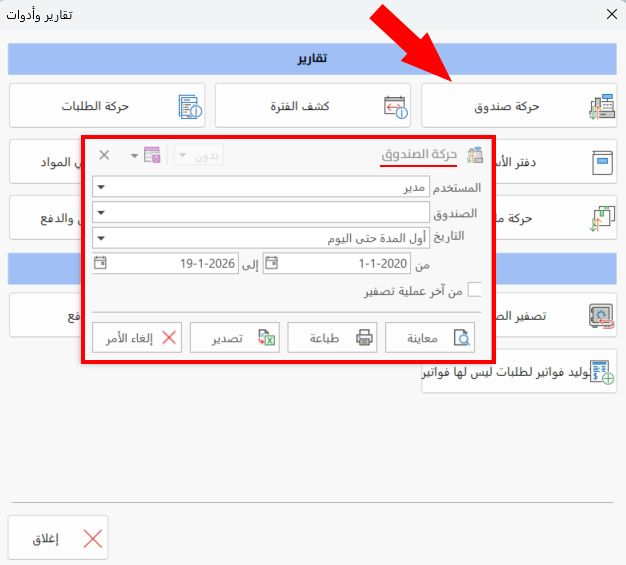
Task: Open the المستخدم dropdown showing مدير
Action: pyautogui.click(x=261, y=186)
